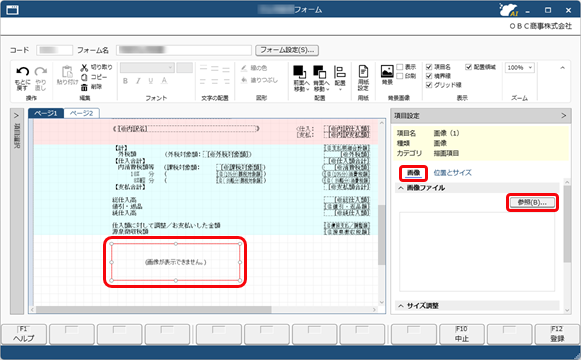The width and height of the screenshot is (581, 360).
Task: Choose line color (線の色)
Action: coord(254,68)
